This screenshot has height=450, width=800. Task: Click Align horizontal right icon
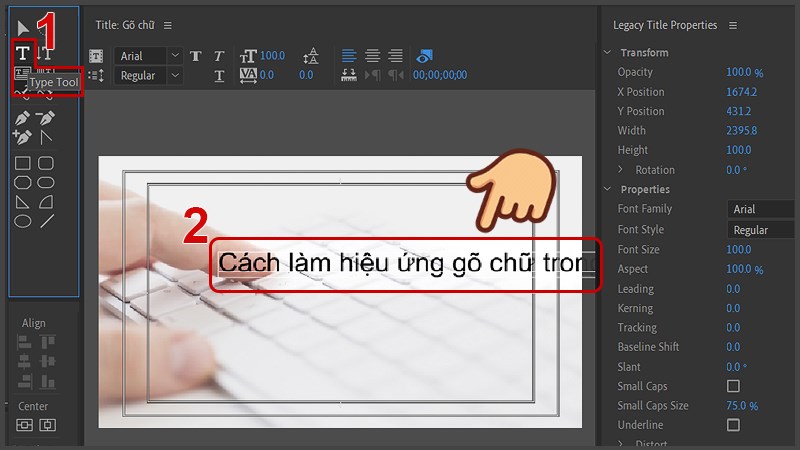pos(24,381)
